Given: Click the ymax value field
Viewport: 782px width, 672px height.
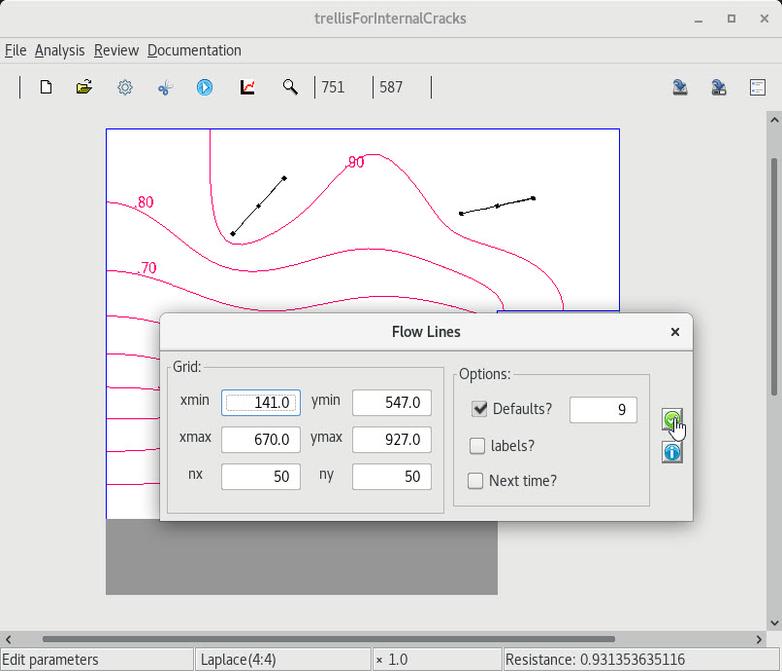Looking at the screenshot, I should pyautogui.click(x=391, y=440).
